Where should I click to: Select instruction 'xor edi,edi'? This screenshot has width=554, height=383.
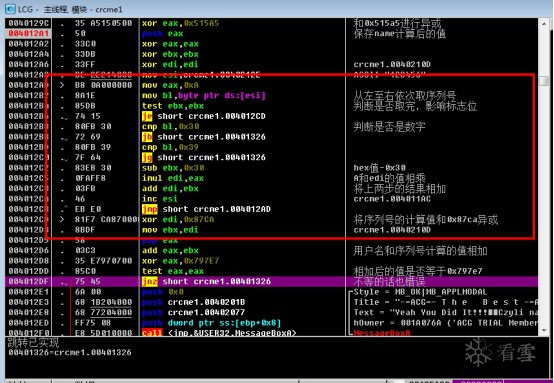pyautogui.click(x=170, y=65)
